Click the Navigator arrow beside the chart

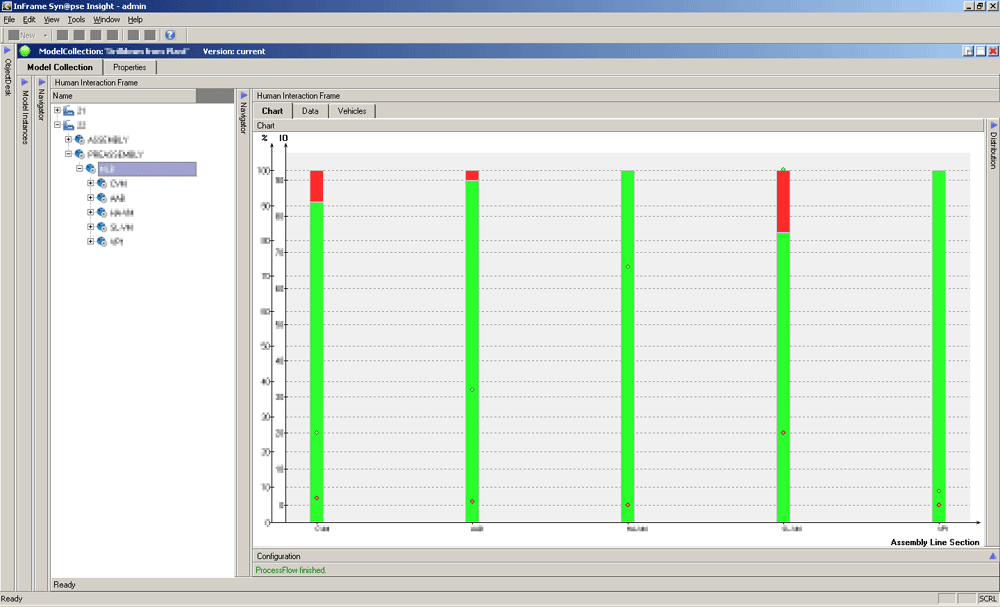(243, 96)
